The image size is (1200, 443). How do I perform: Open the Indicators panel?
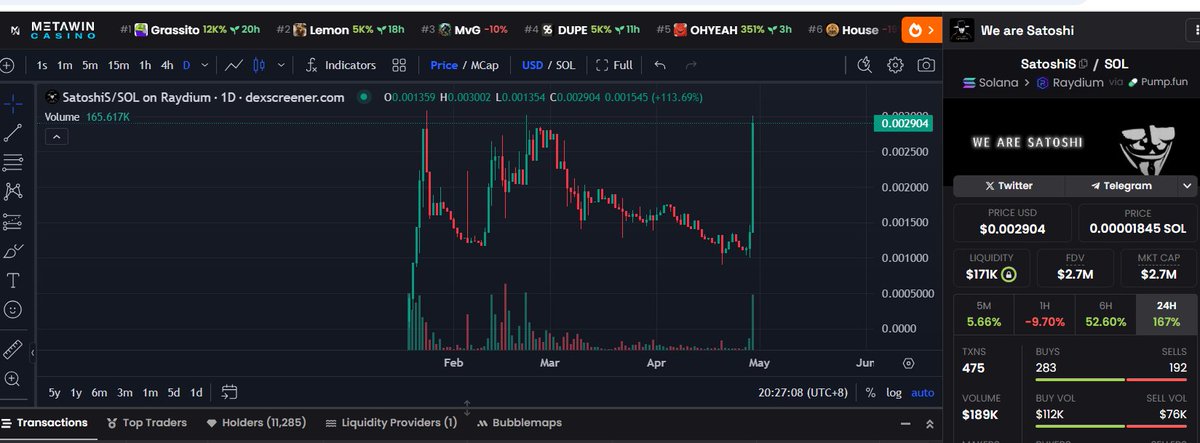[x=340, y=65]
